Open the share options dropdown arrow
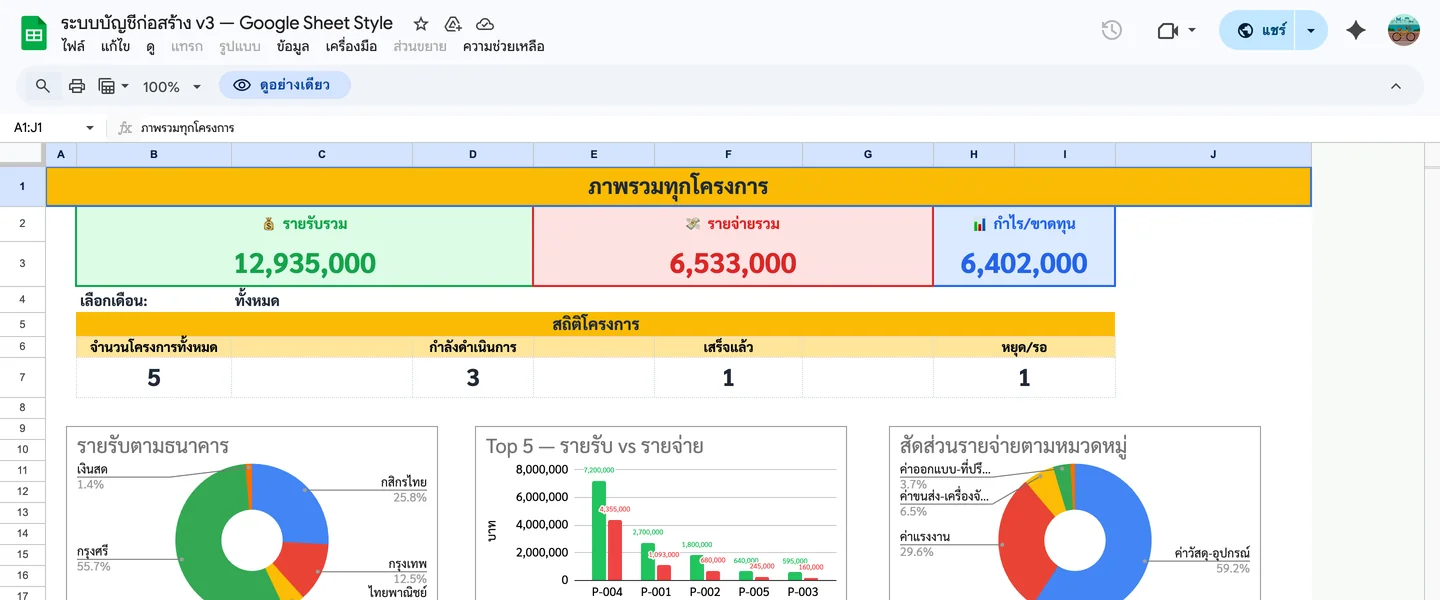Screen dimensions: 1440x600 coord(1310,31)
